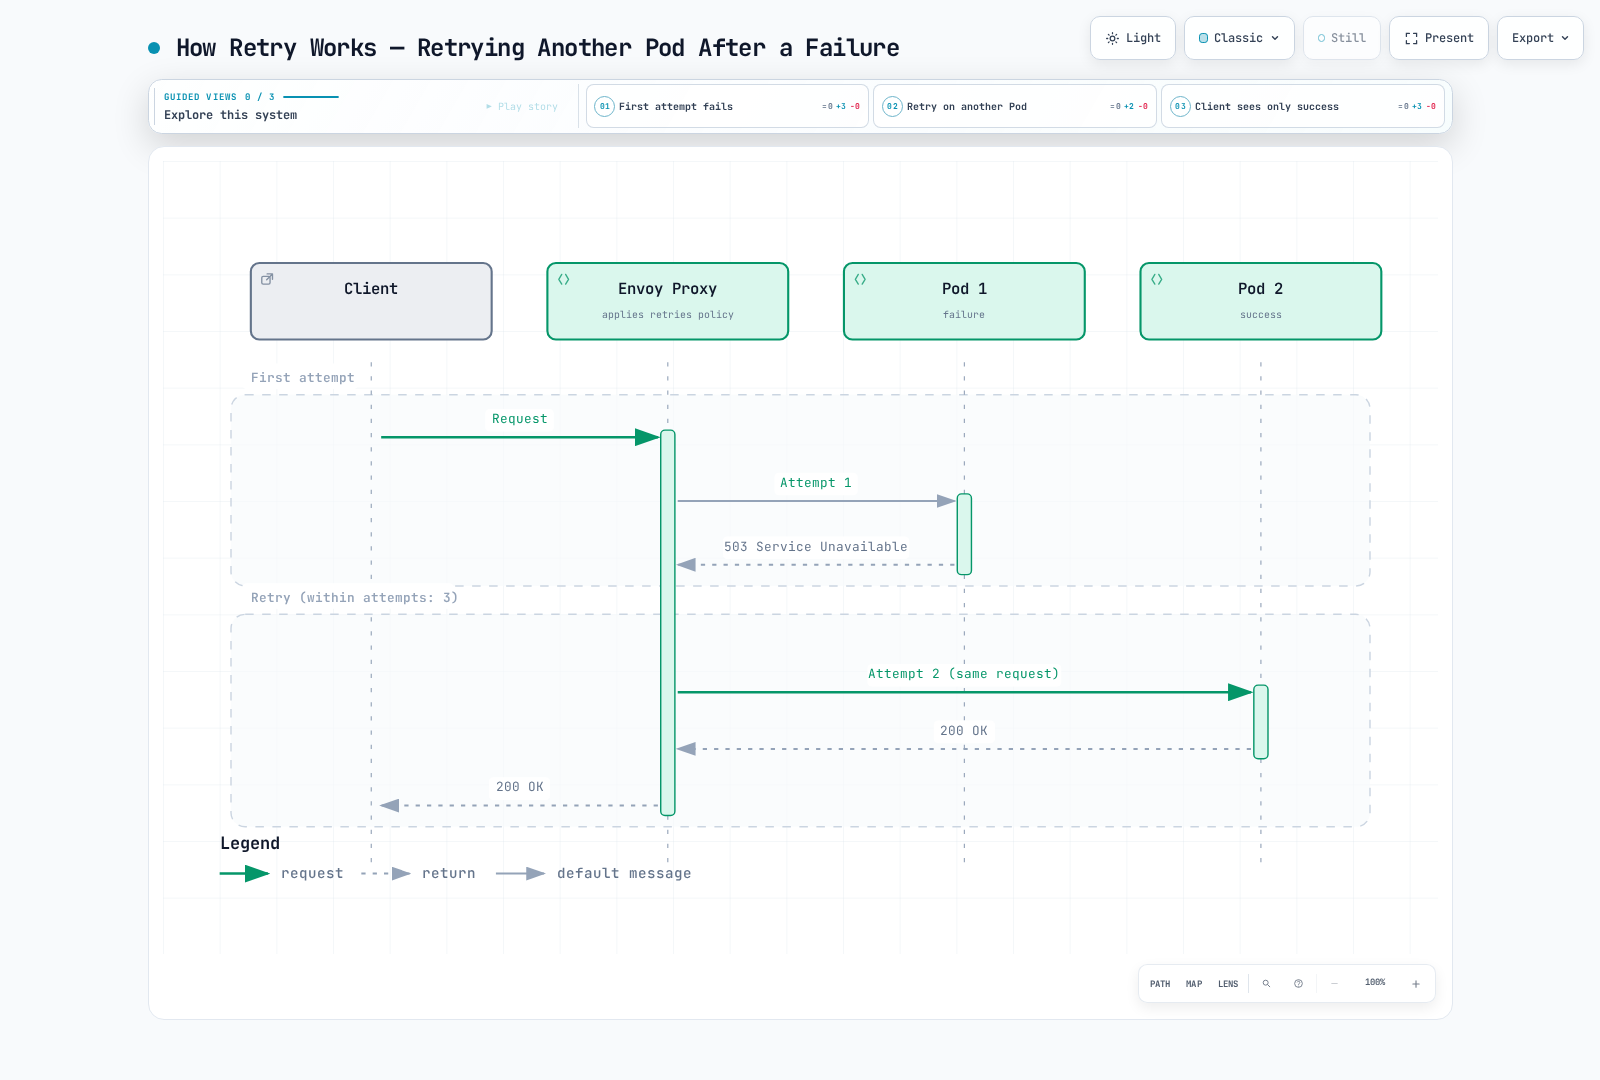This screenshot has width=1600, height=1080.
Task: Click the Request message label
Action: (x=520, y=419)
